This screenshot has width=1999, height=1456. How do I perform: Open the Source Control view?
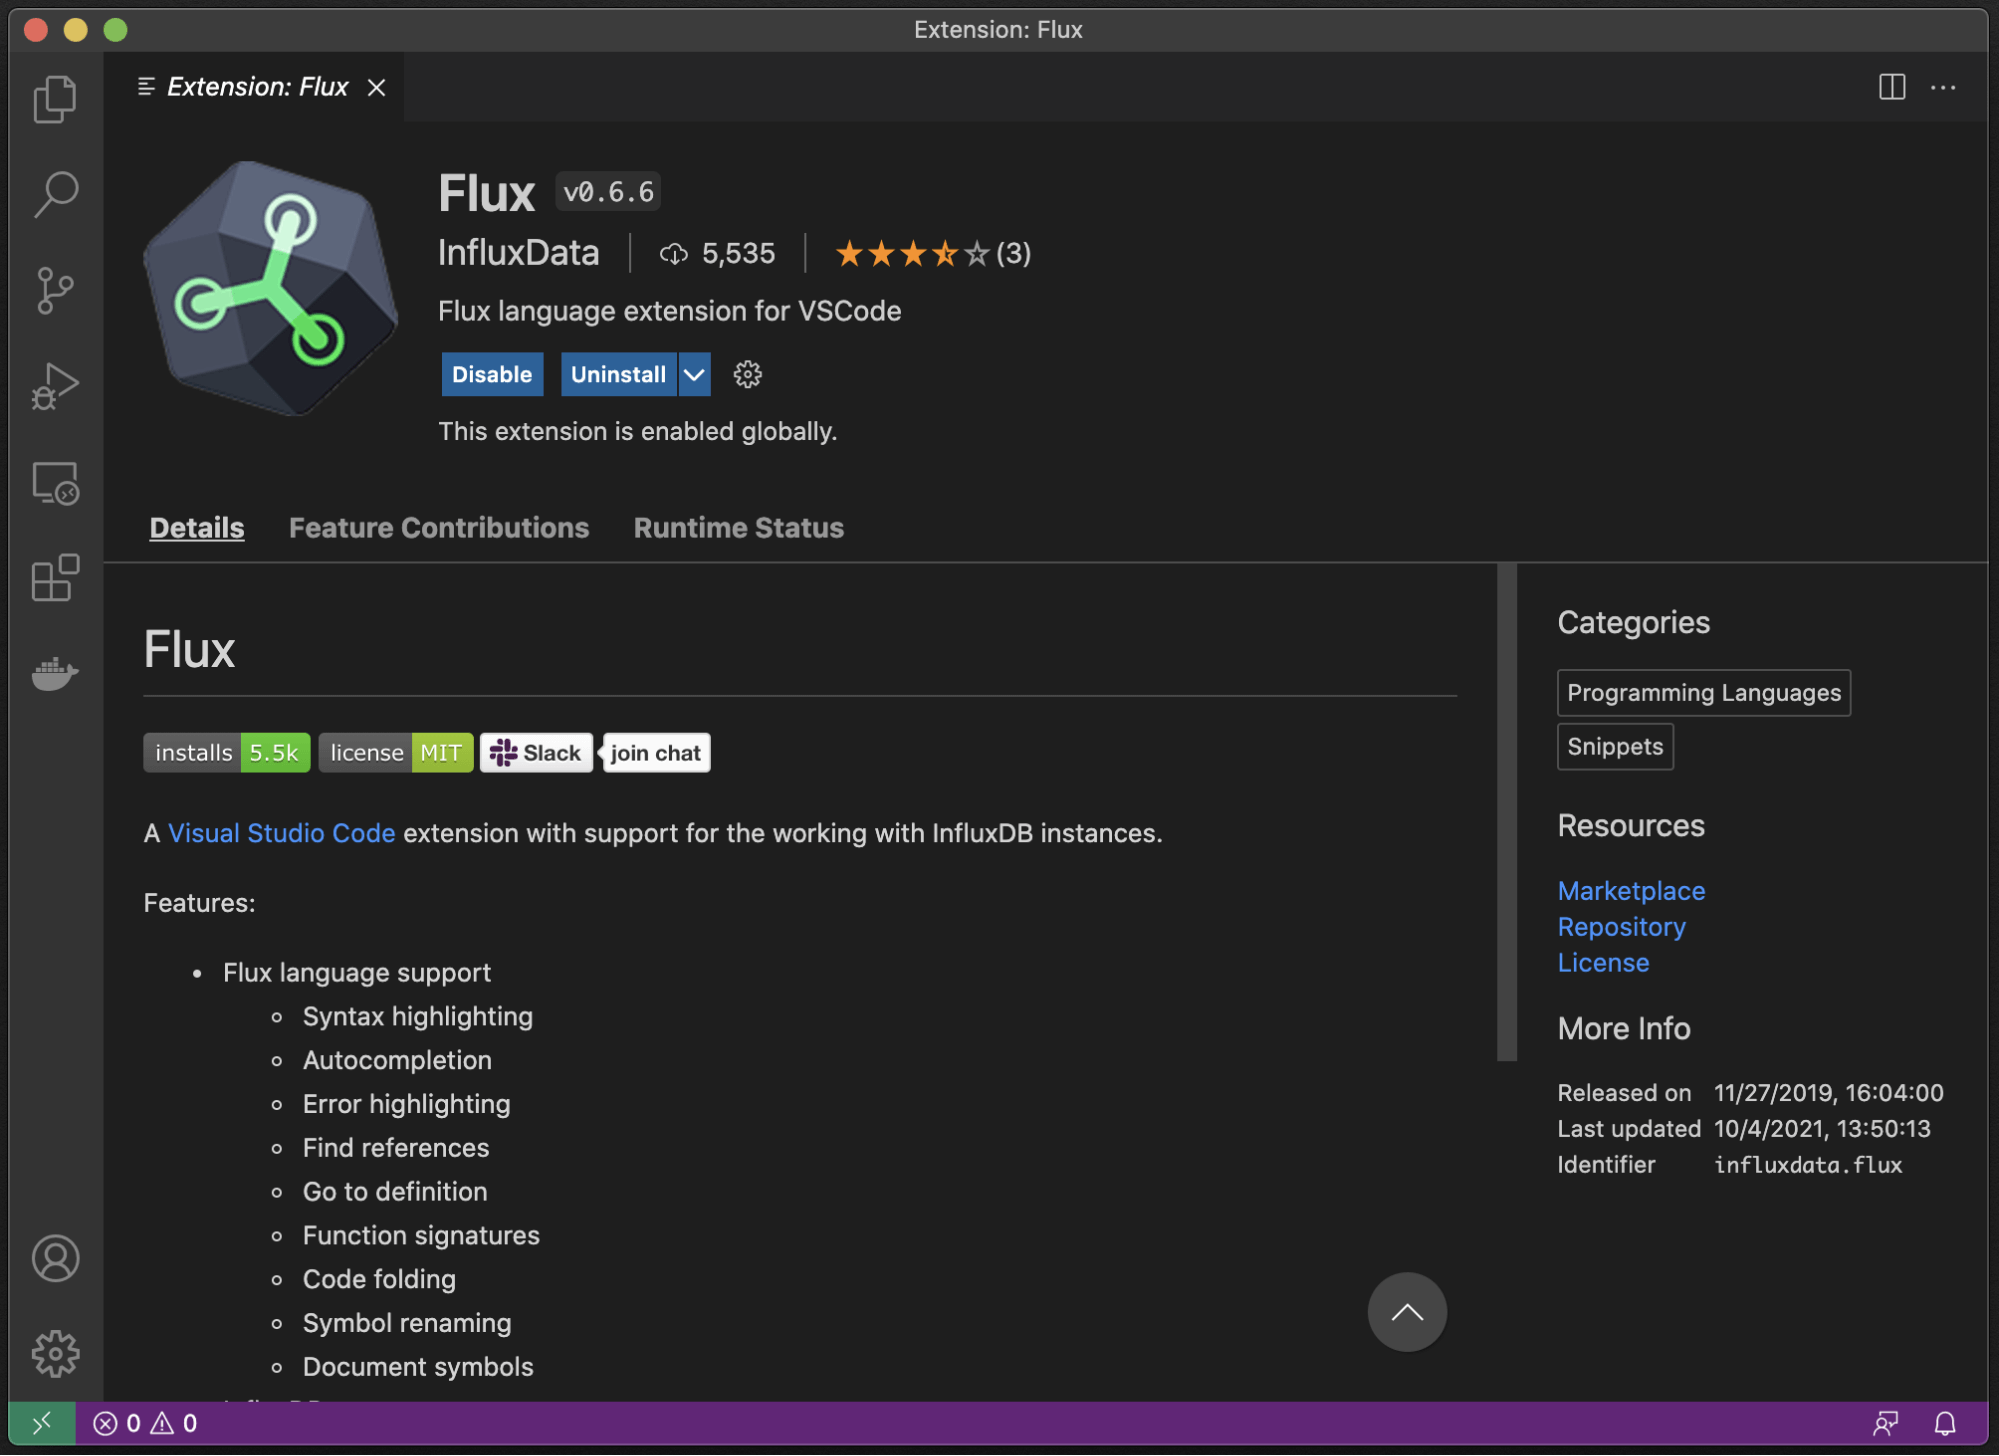tap(55, 290)
